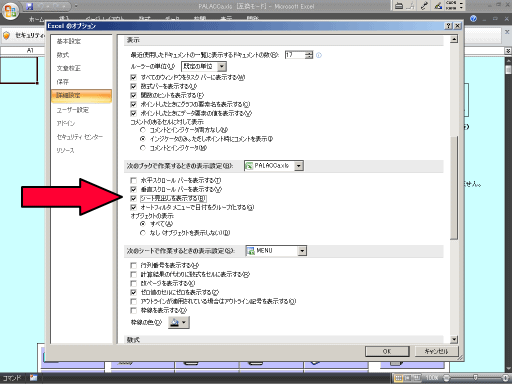This screenshot has height=384, width=512.
Task: Click the zoom slider handle
Action: [x=475, y=378]
